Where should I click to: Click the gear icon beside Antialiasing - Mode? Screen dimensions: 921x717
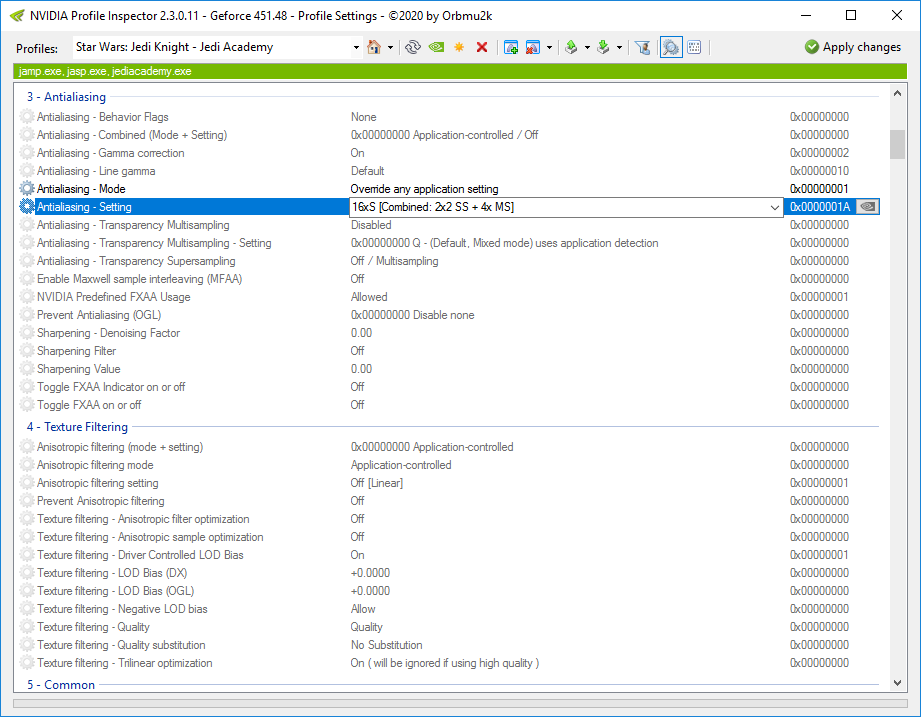point(27,188)
